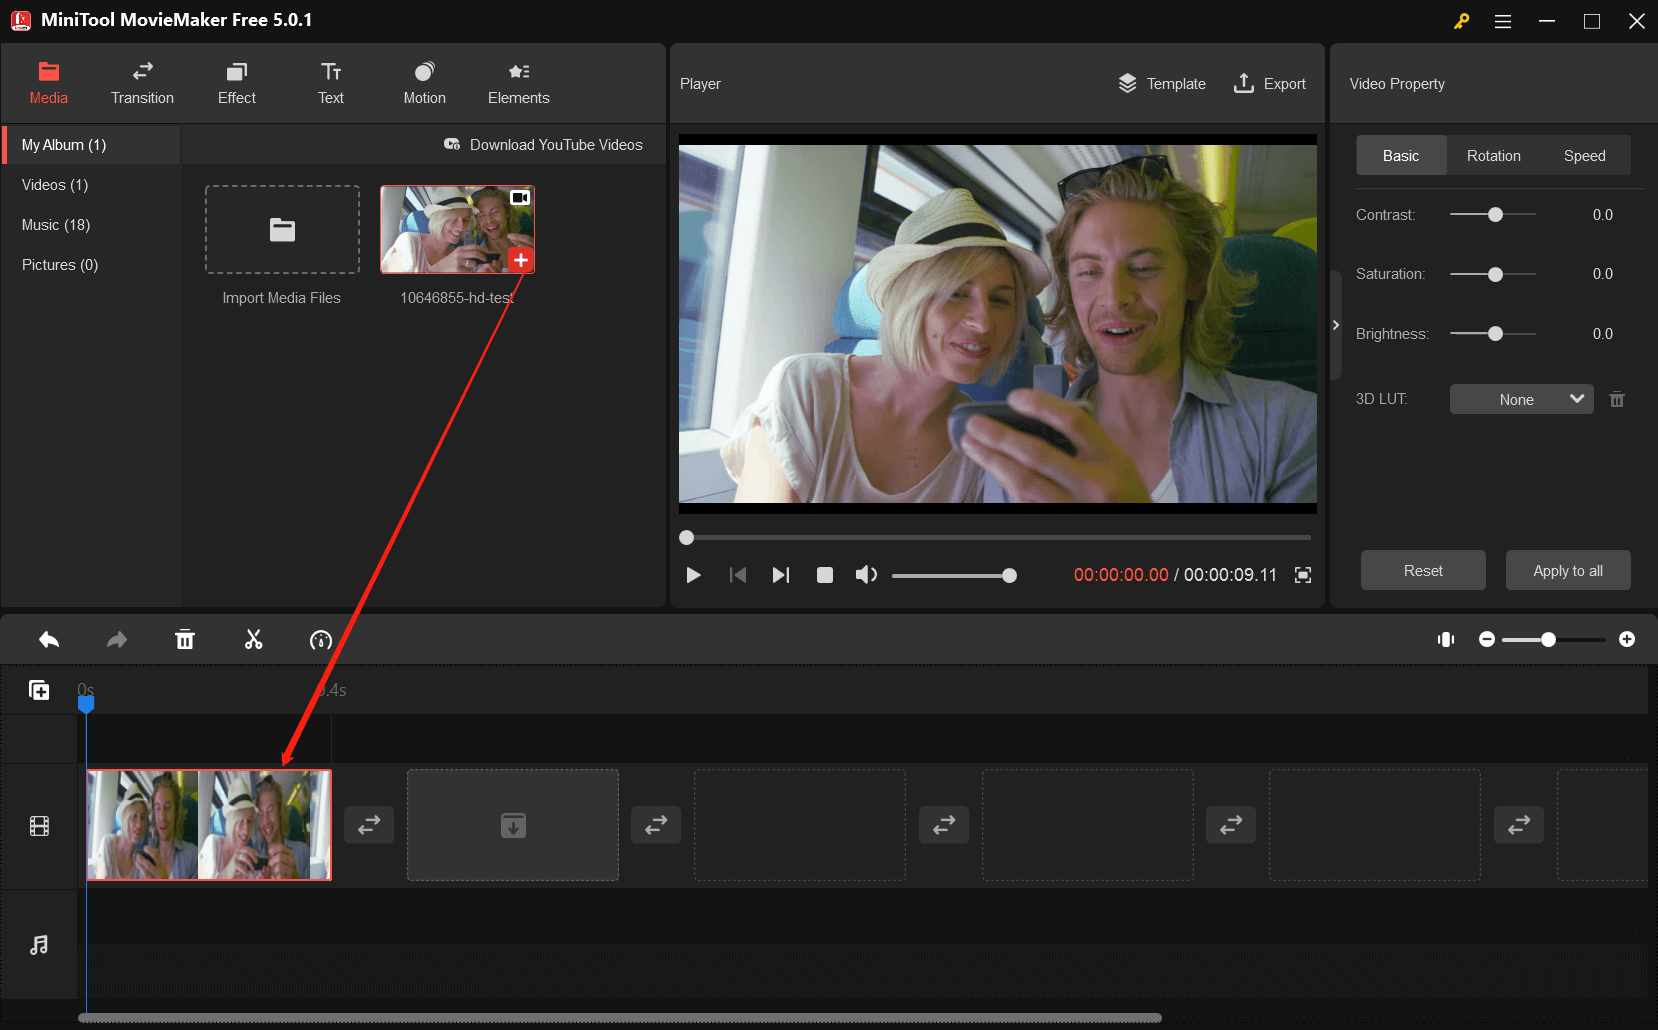Open the Text titles tab
Image resolution: width=1658 pixels, height=1030 pixels.
[331, 84]
